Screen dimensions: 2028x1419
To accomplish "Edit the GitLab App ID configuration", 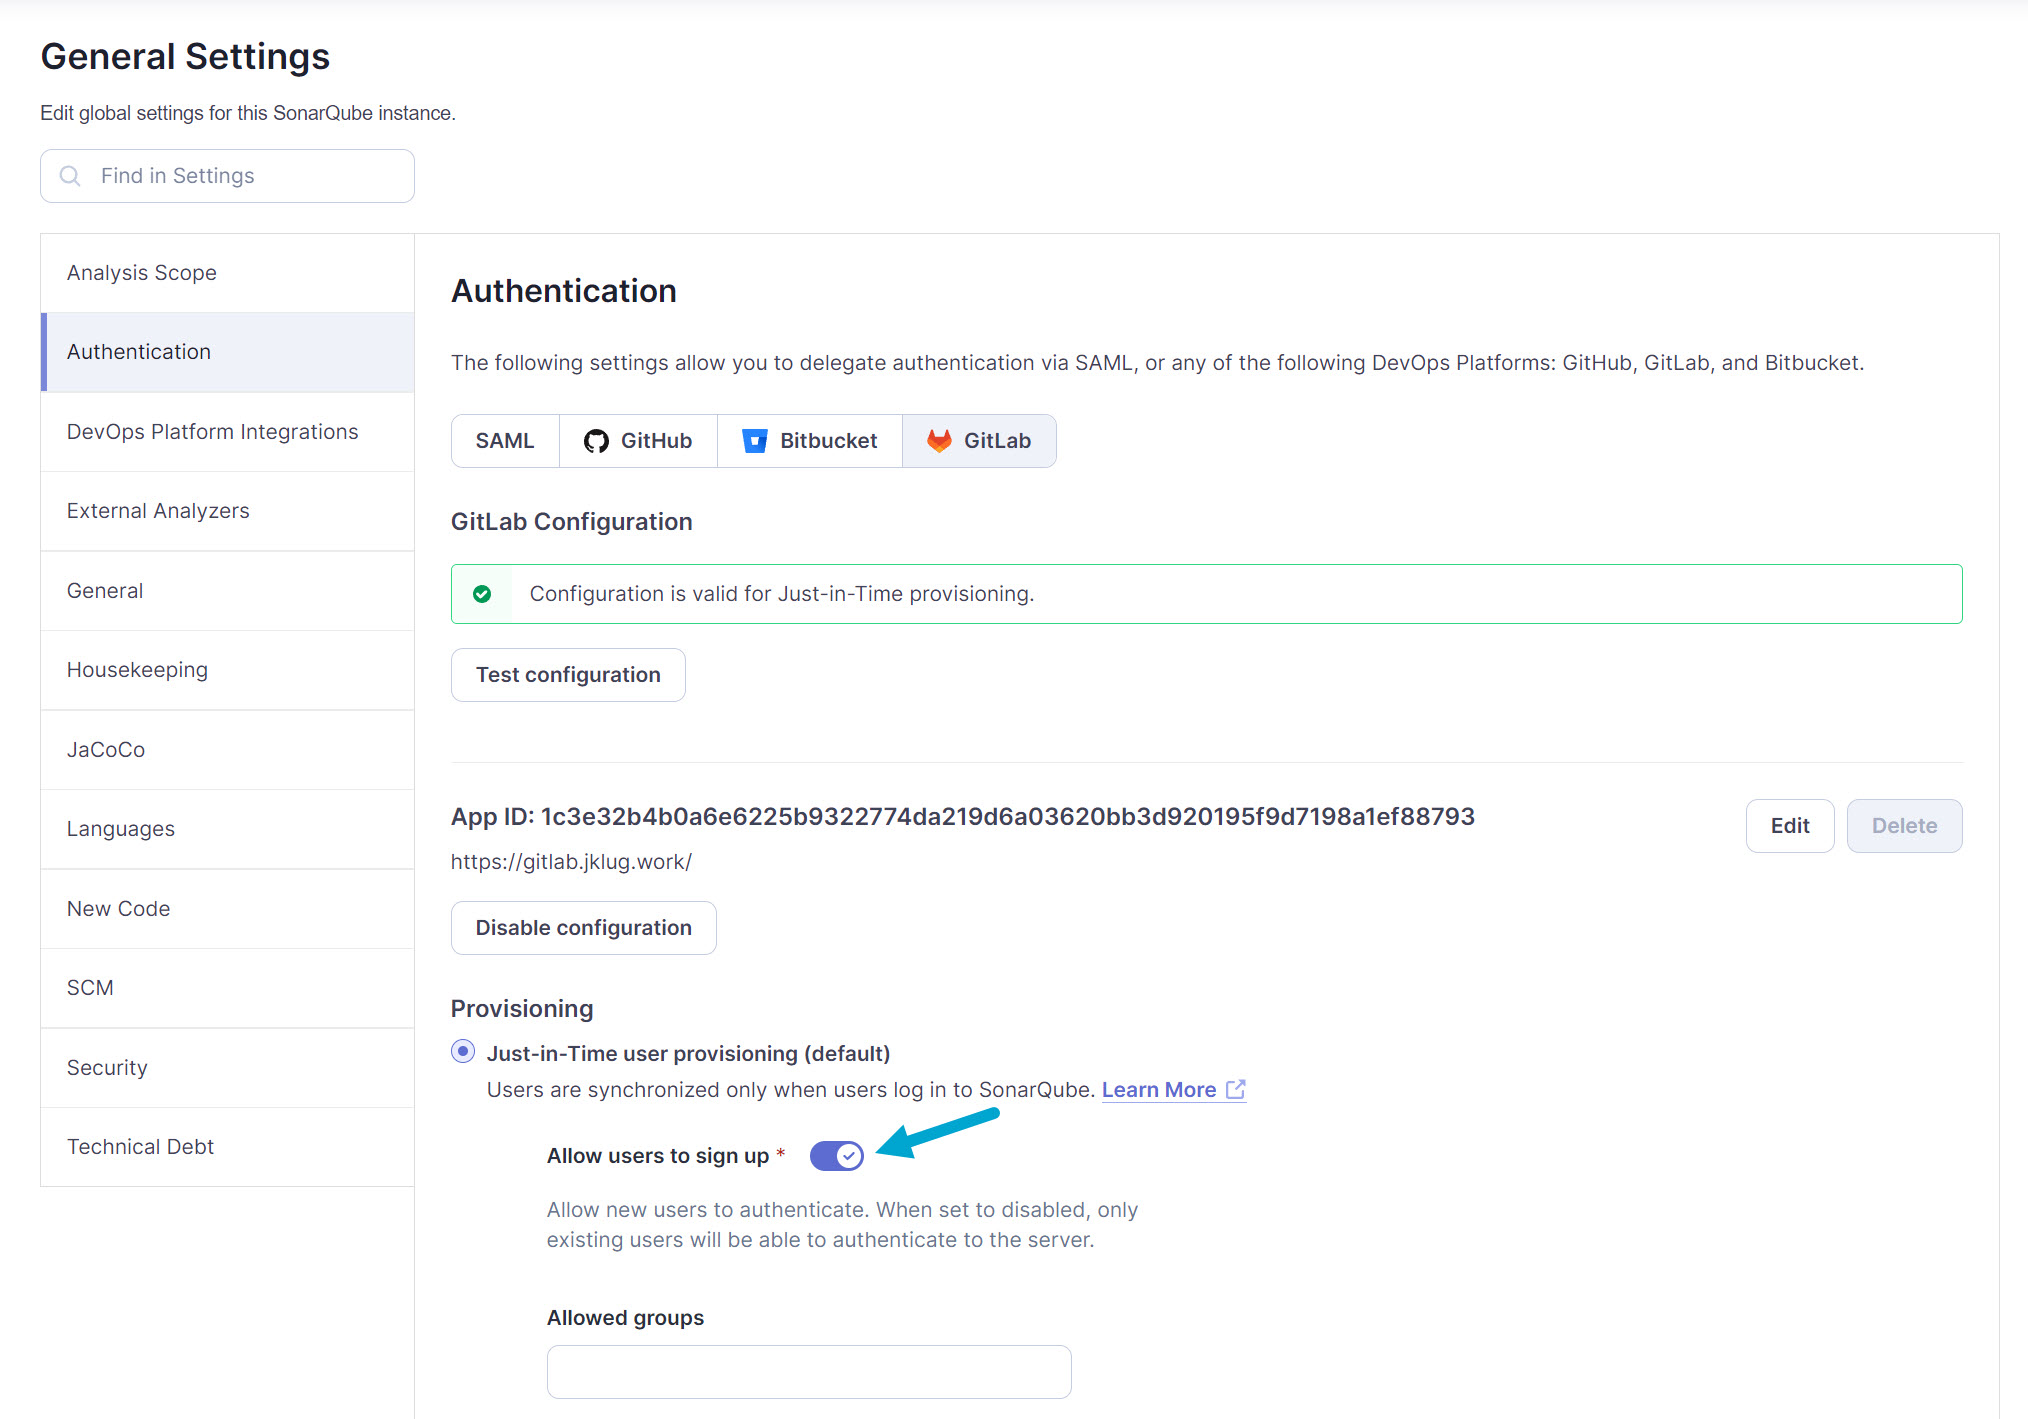I will coord(1789,825).
